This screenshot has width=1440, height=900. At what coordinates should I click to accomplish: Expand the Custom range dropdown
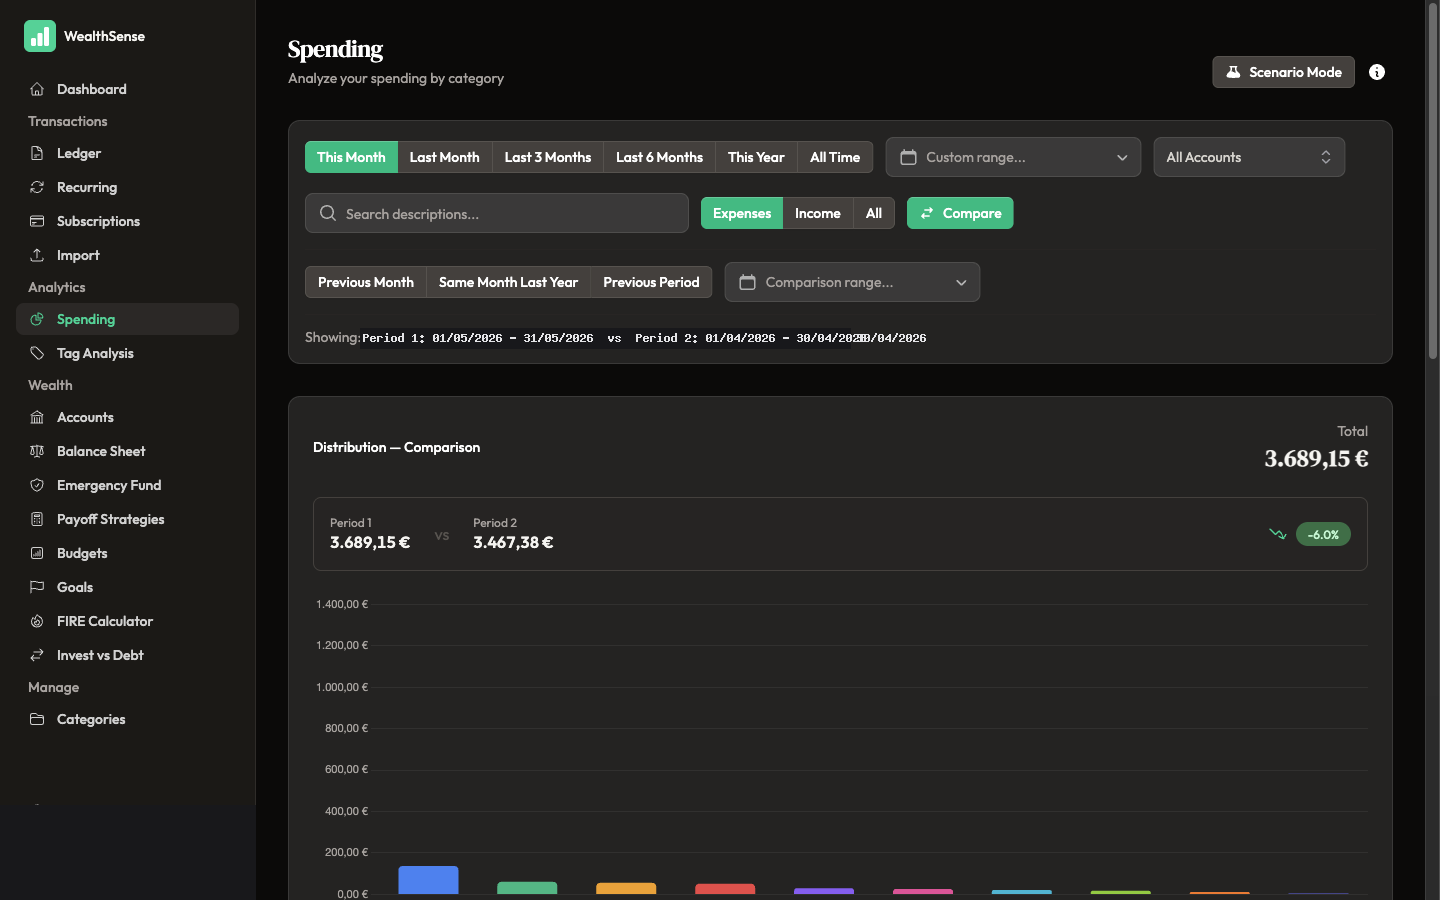pos(1013,157)
